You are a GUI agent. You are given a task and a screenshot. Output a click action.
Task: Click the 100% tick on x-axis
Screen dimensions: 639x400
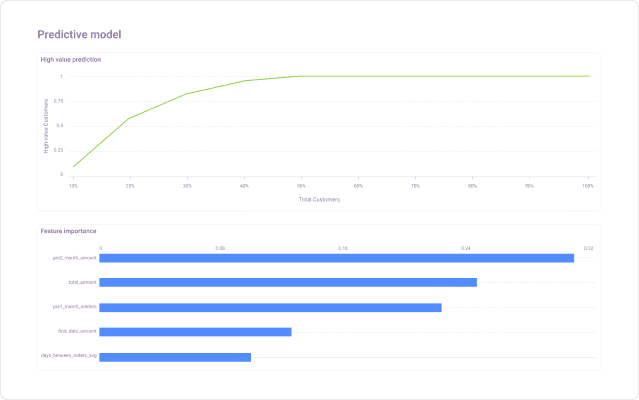588,185
